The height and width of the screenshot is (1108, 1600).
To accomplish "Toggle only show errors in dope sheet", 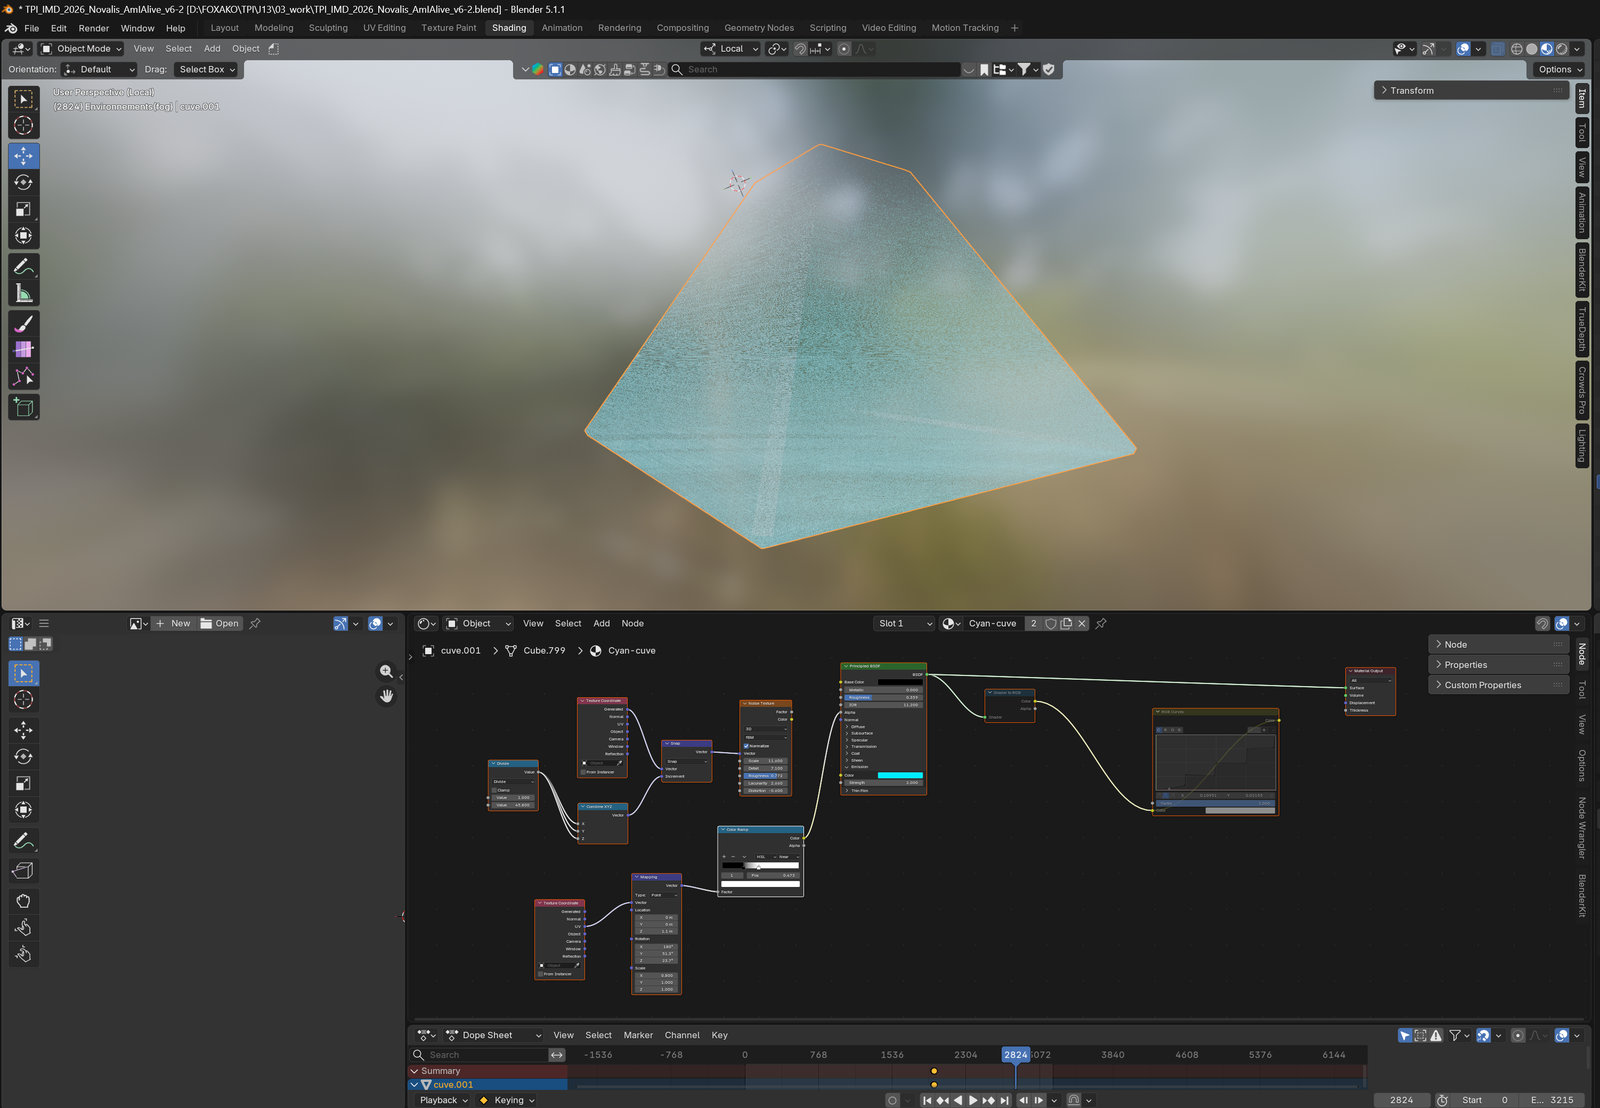I will tap(1436, 1035).
